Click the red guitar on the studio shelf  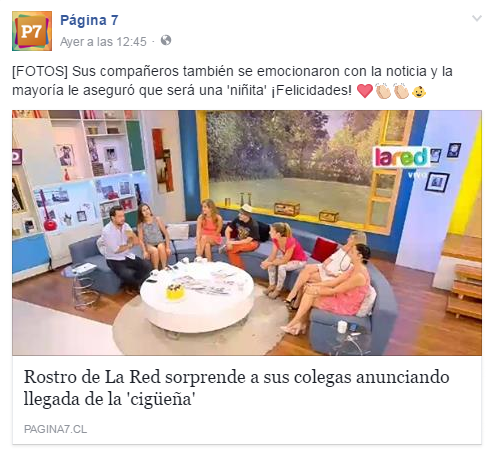pos(48,213)
